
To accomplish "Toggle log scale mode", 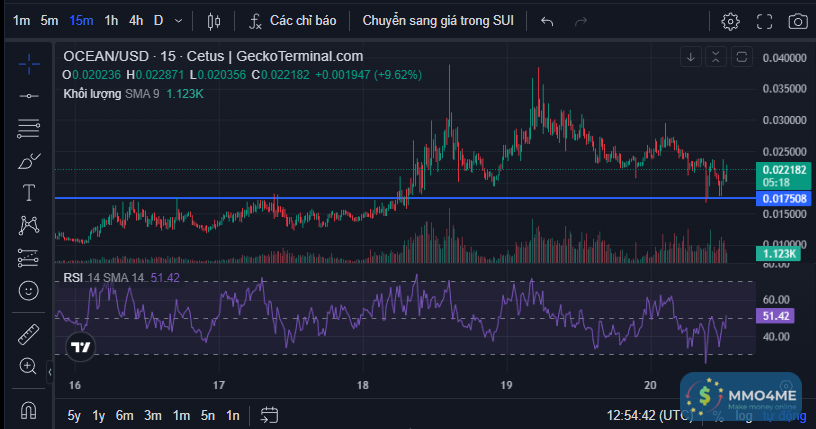I will 743,416.
